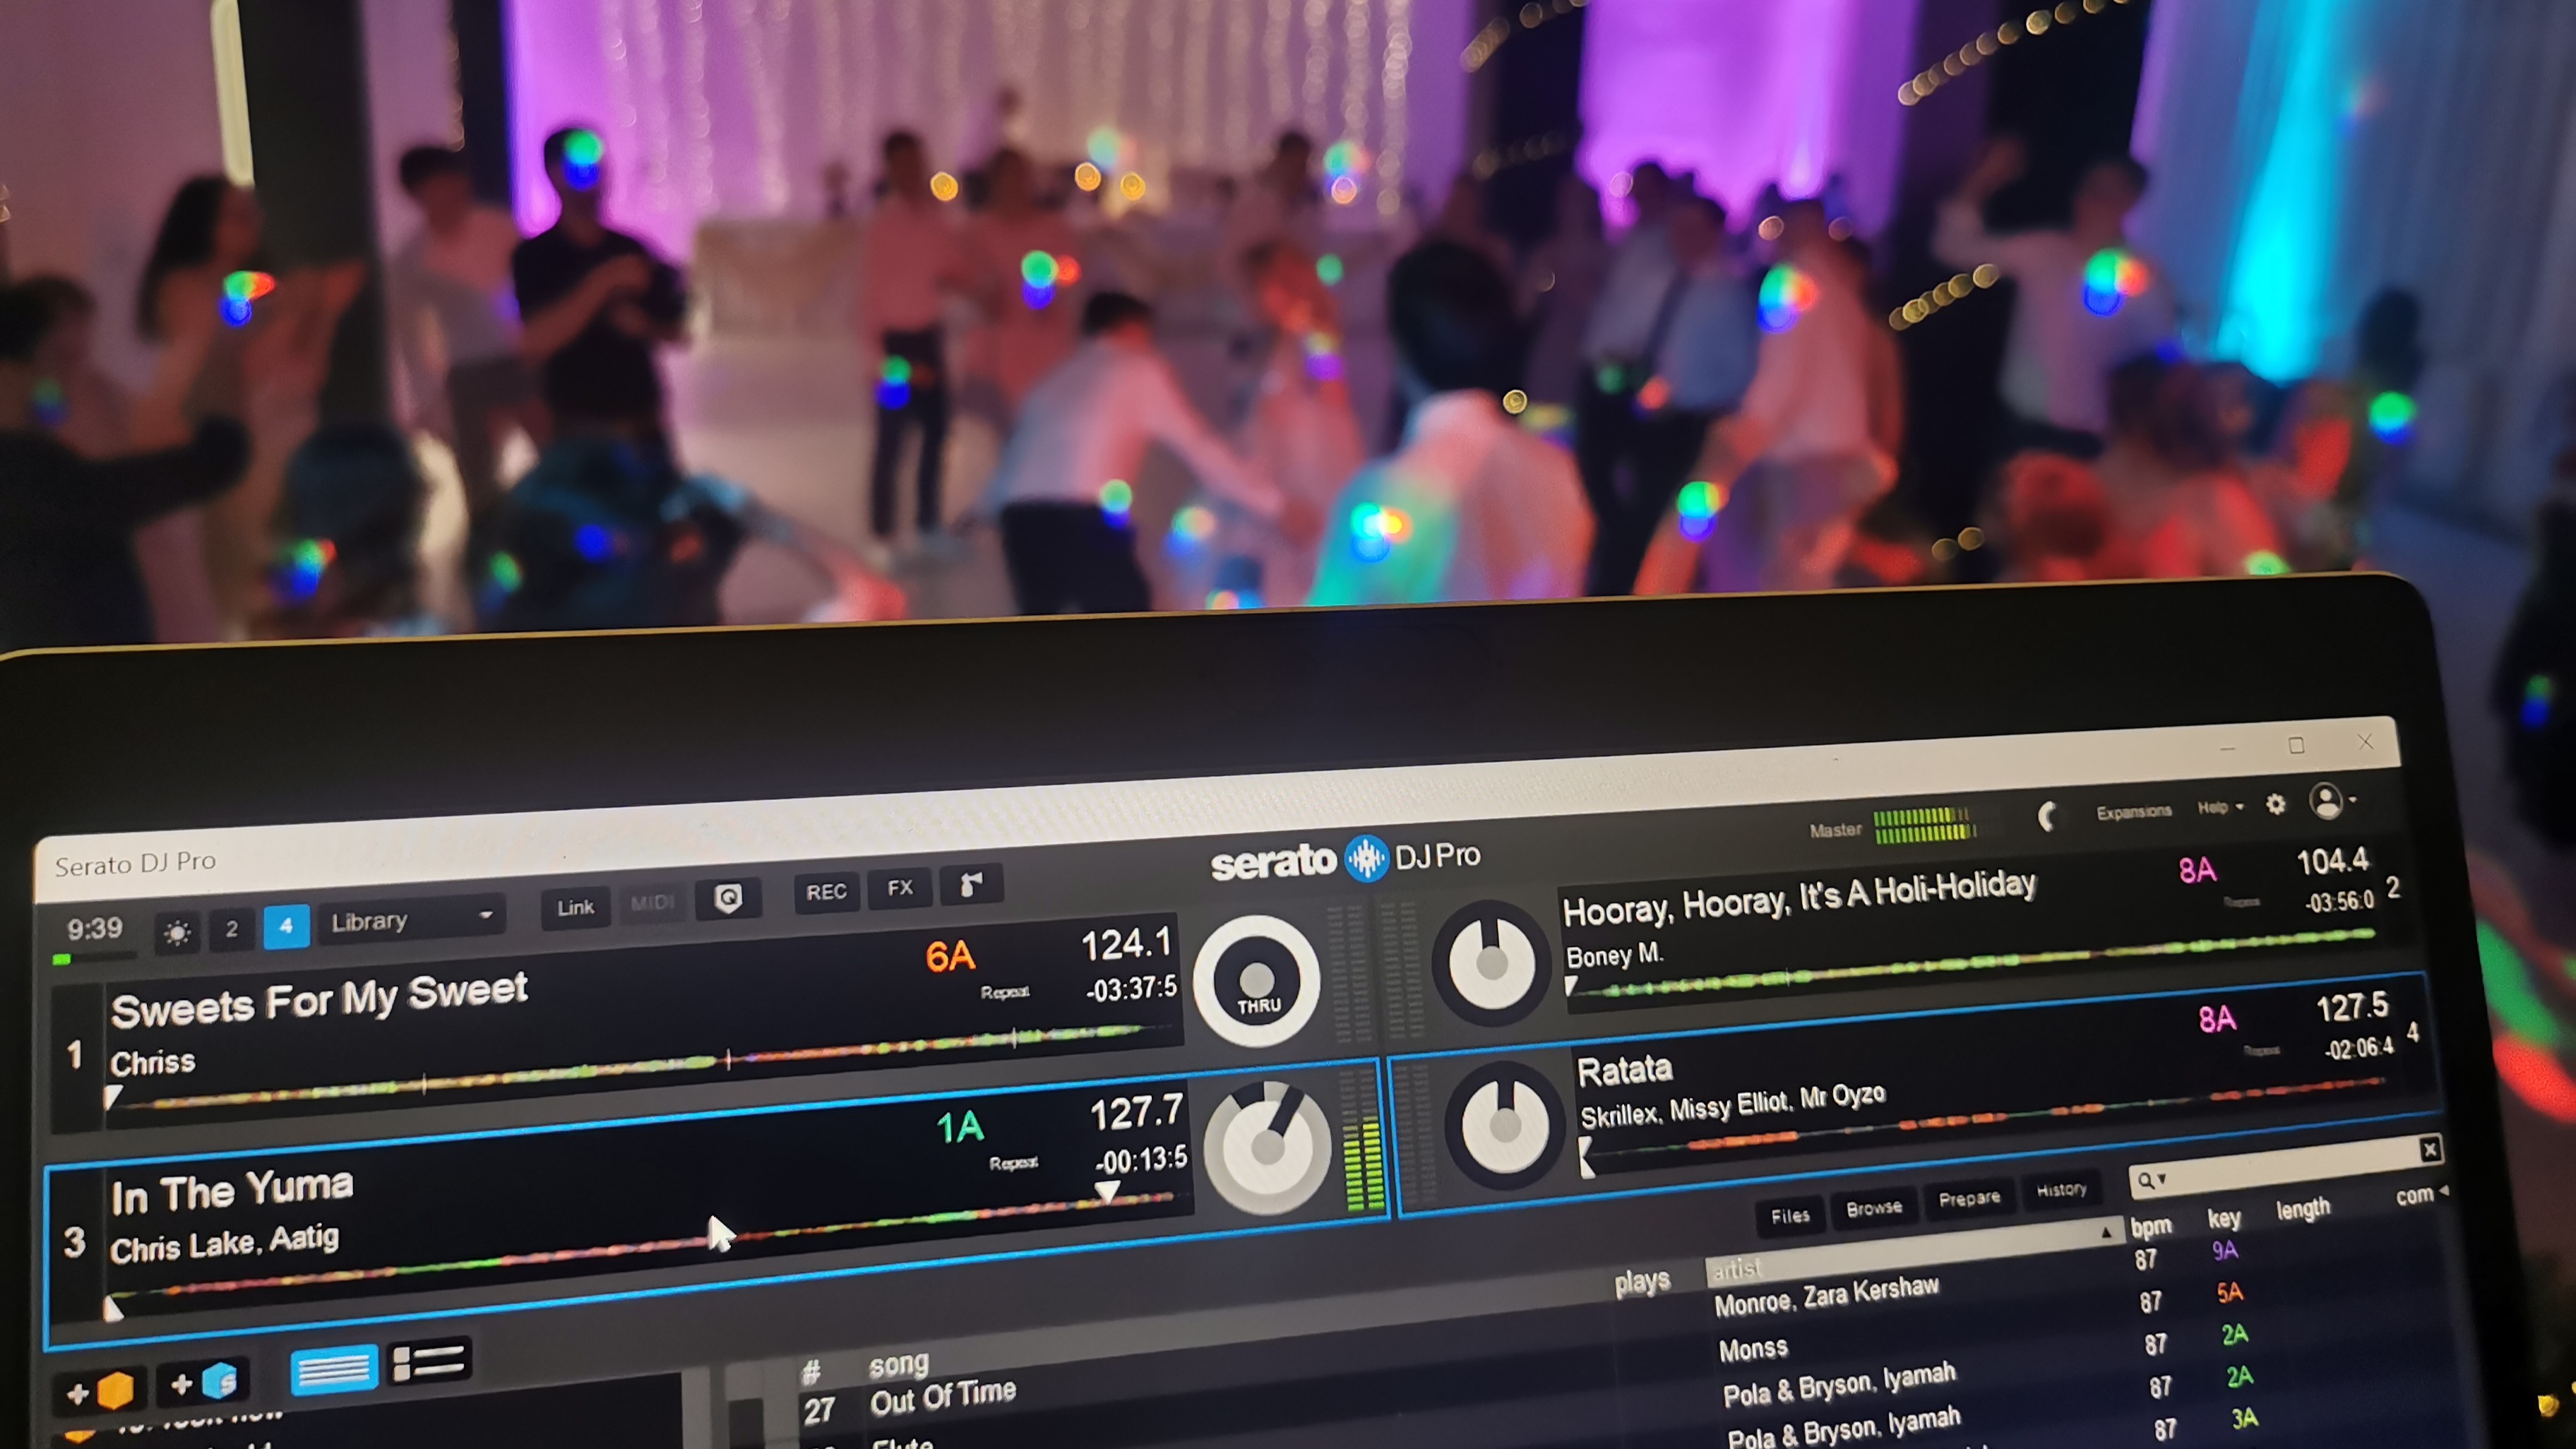Switch to the simple list view icon
2576x1449 pixels.
coord(333,1369)
